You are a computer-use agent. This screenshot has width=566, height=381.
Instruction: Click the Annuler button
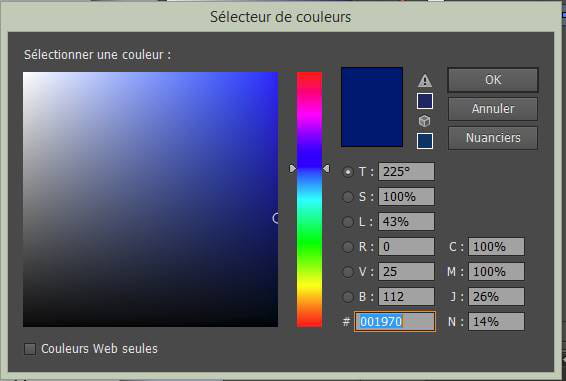pos(493,109)
